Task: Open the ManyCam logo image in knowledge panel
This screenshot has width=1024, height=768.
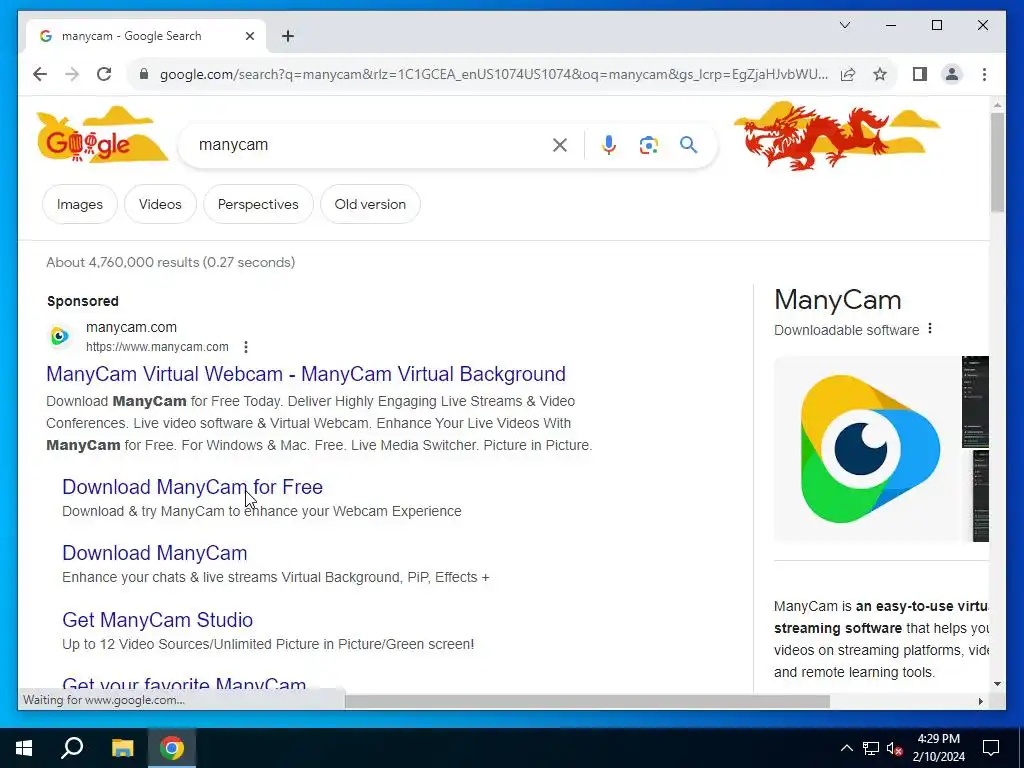Action: (x=867, y=449)
